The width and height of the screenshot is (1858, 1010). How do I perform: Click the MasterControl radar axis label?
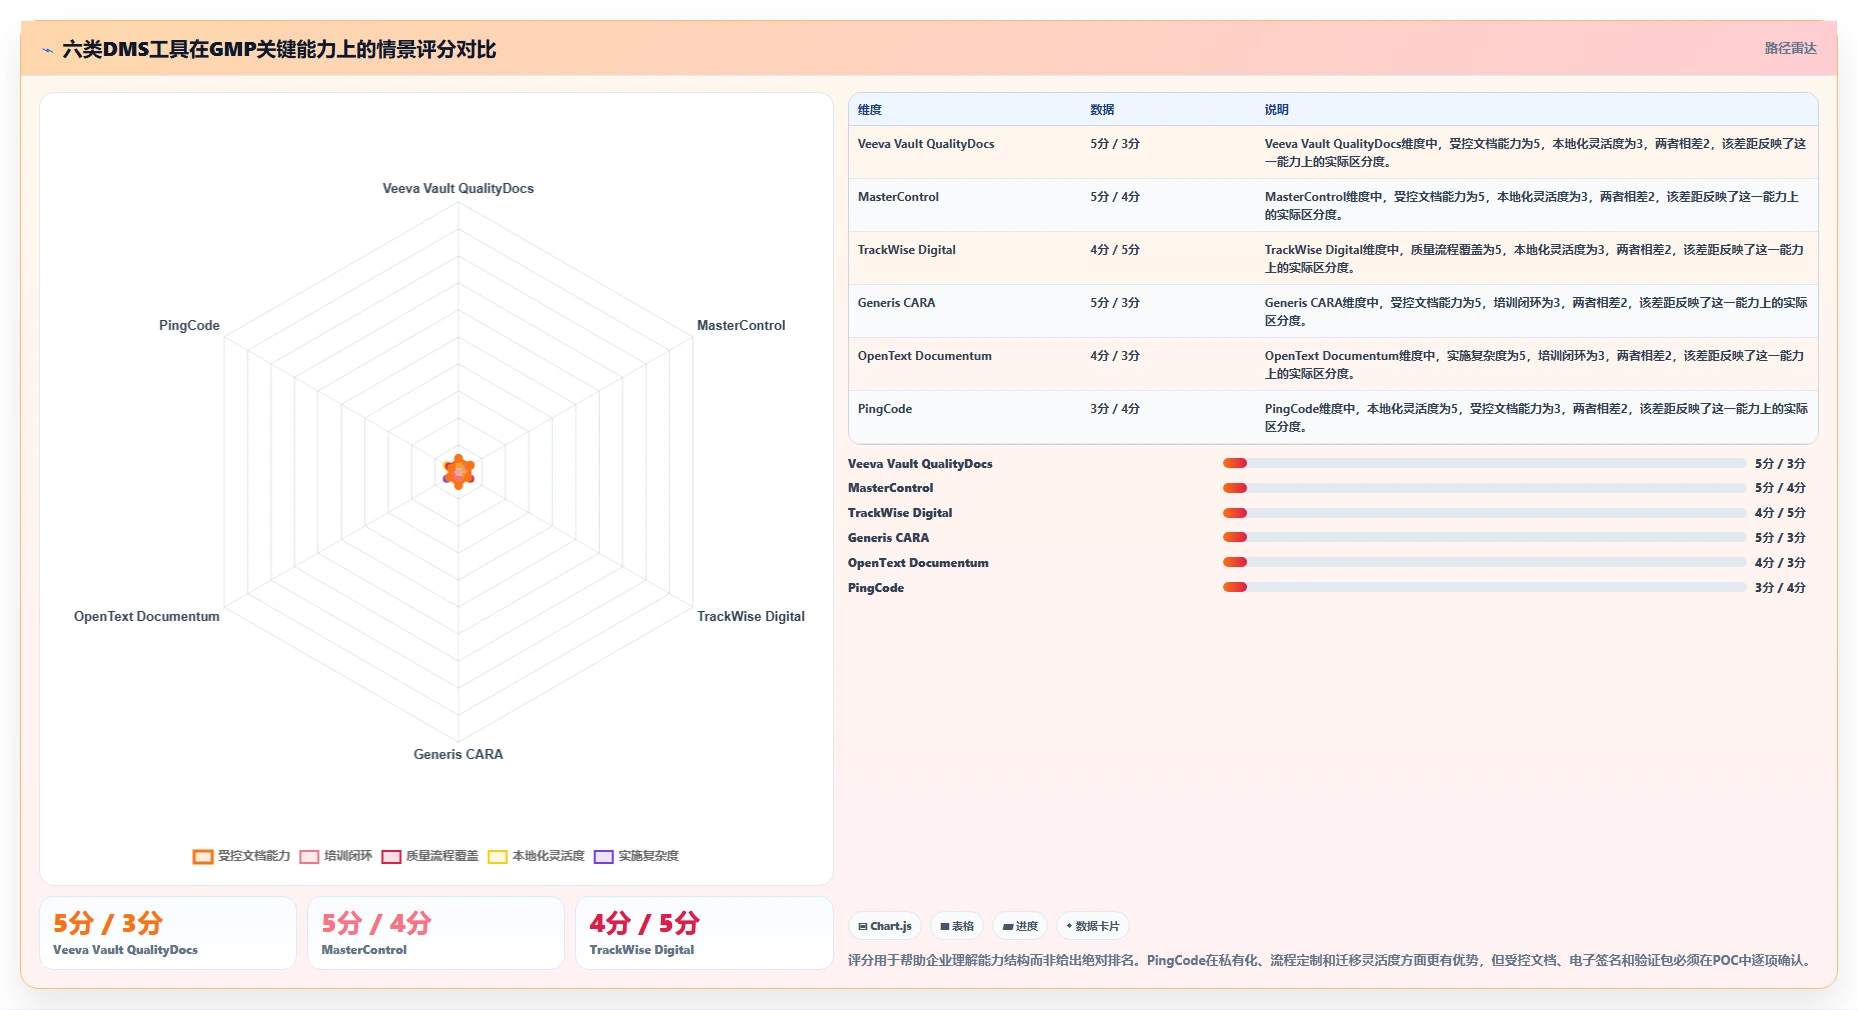pyautogui.click(x=741, y=325)
